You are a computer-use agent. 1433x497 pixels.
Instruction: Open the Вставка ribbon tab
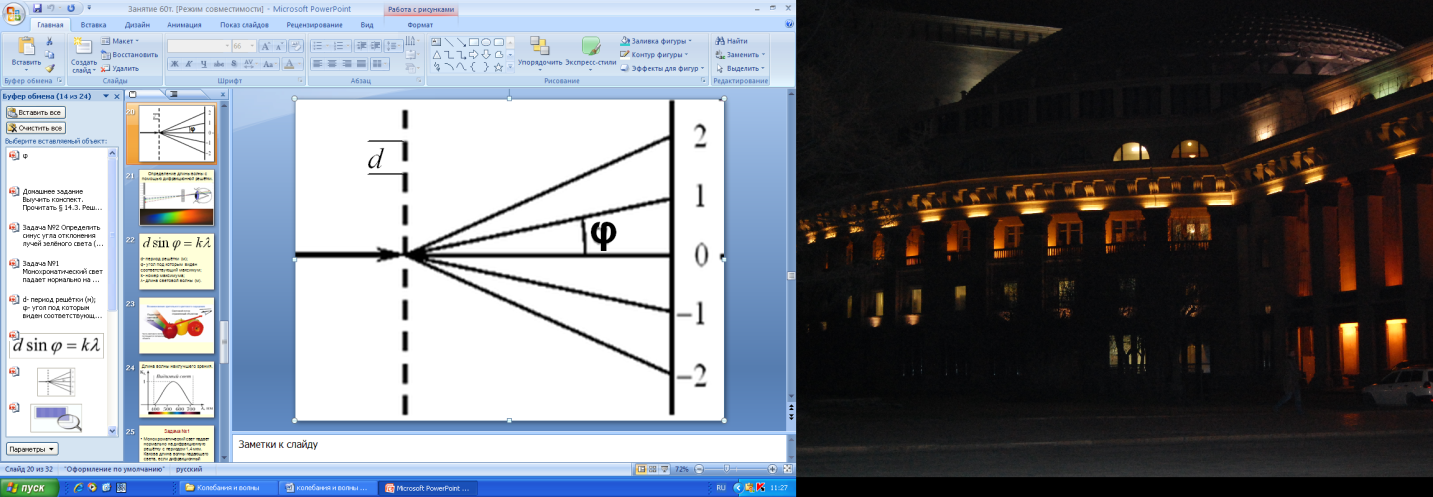tap(93, 23)
